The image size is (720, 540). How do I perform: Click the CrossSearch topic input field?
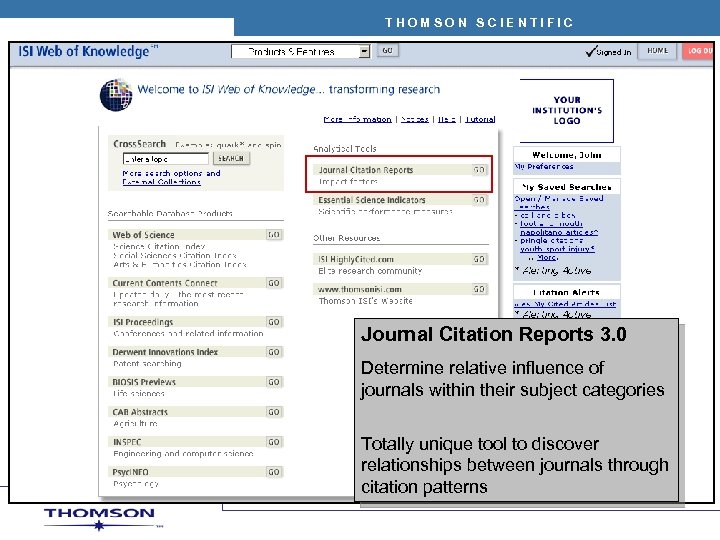pos(165,159)
